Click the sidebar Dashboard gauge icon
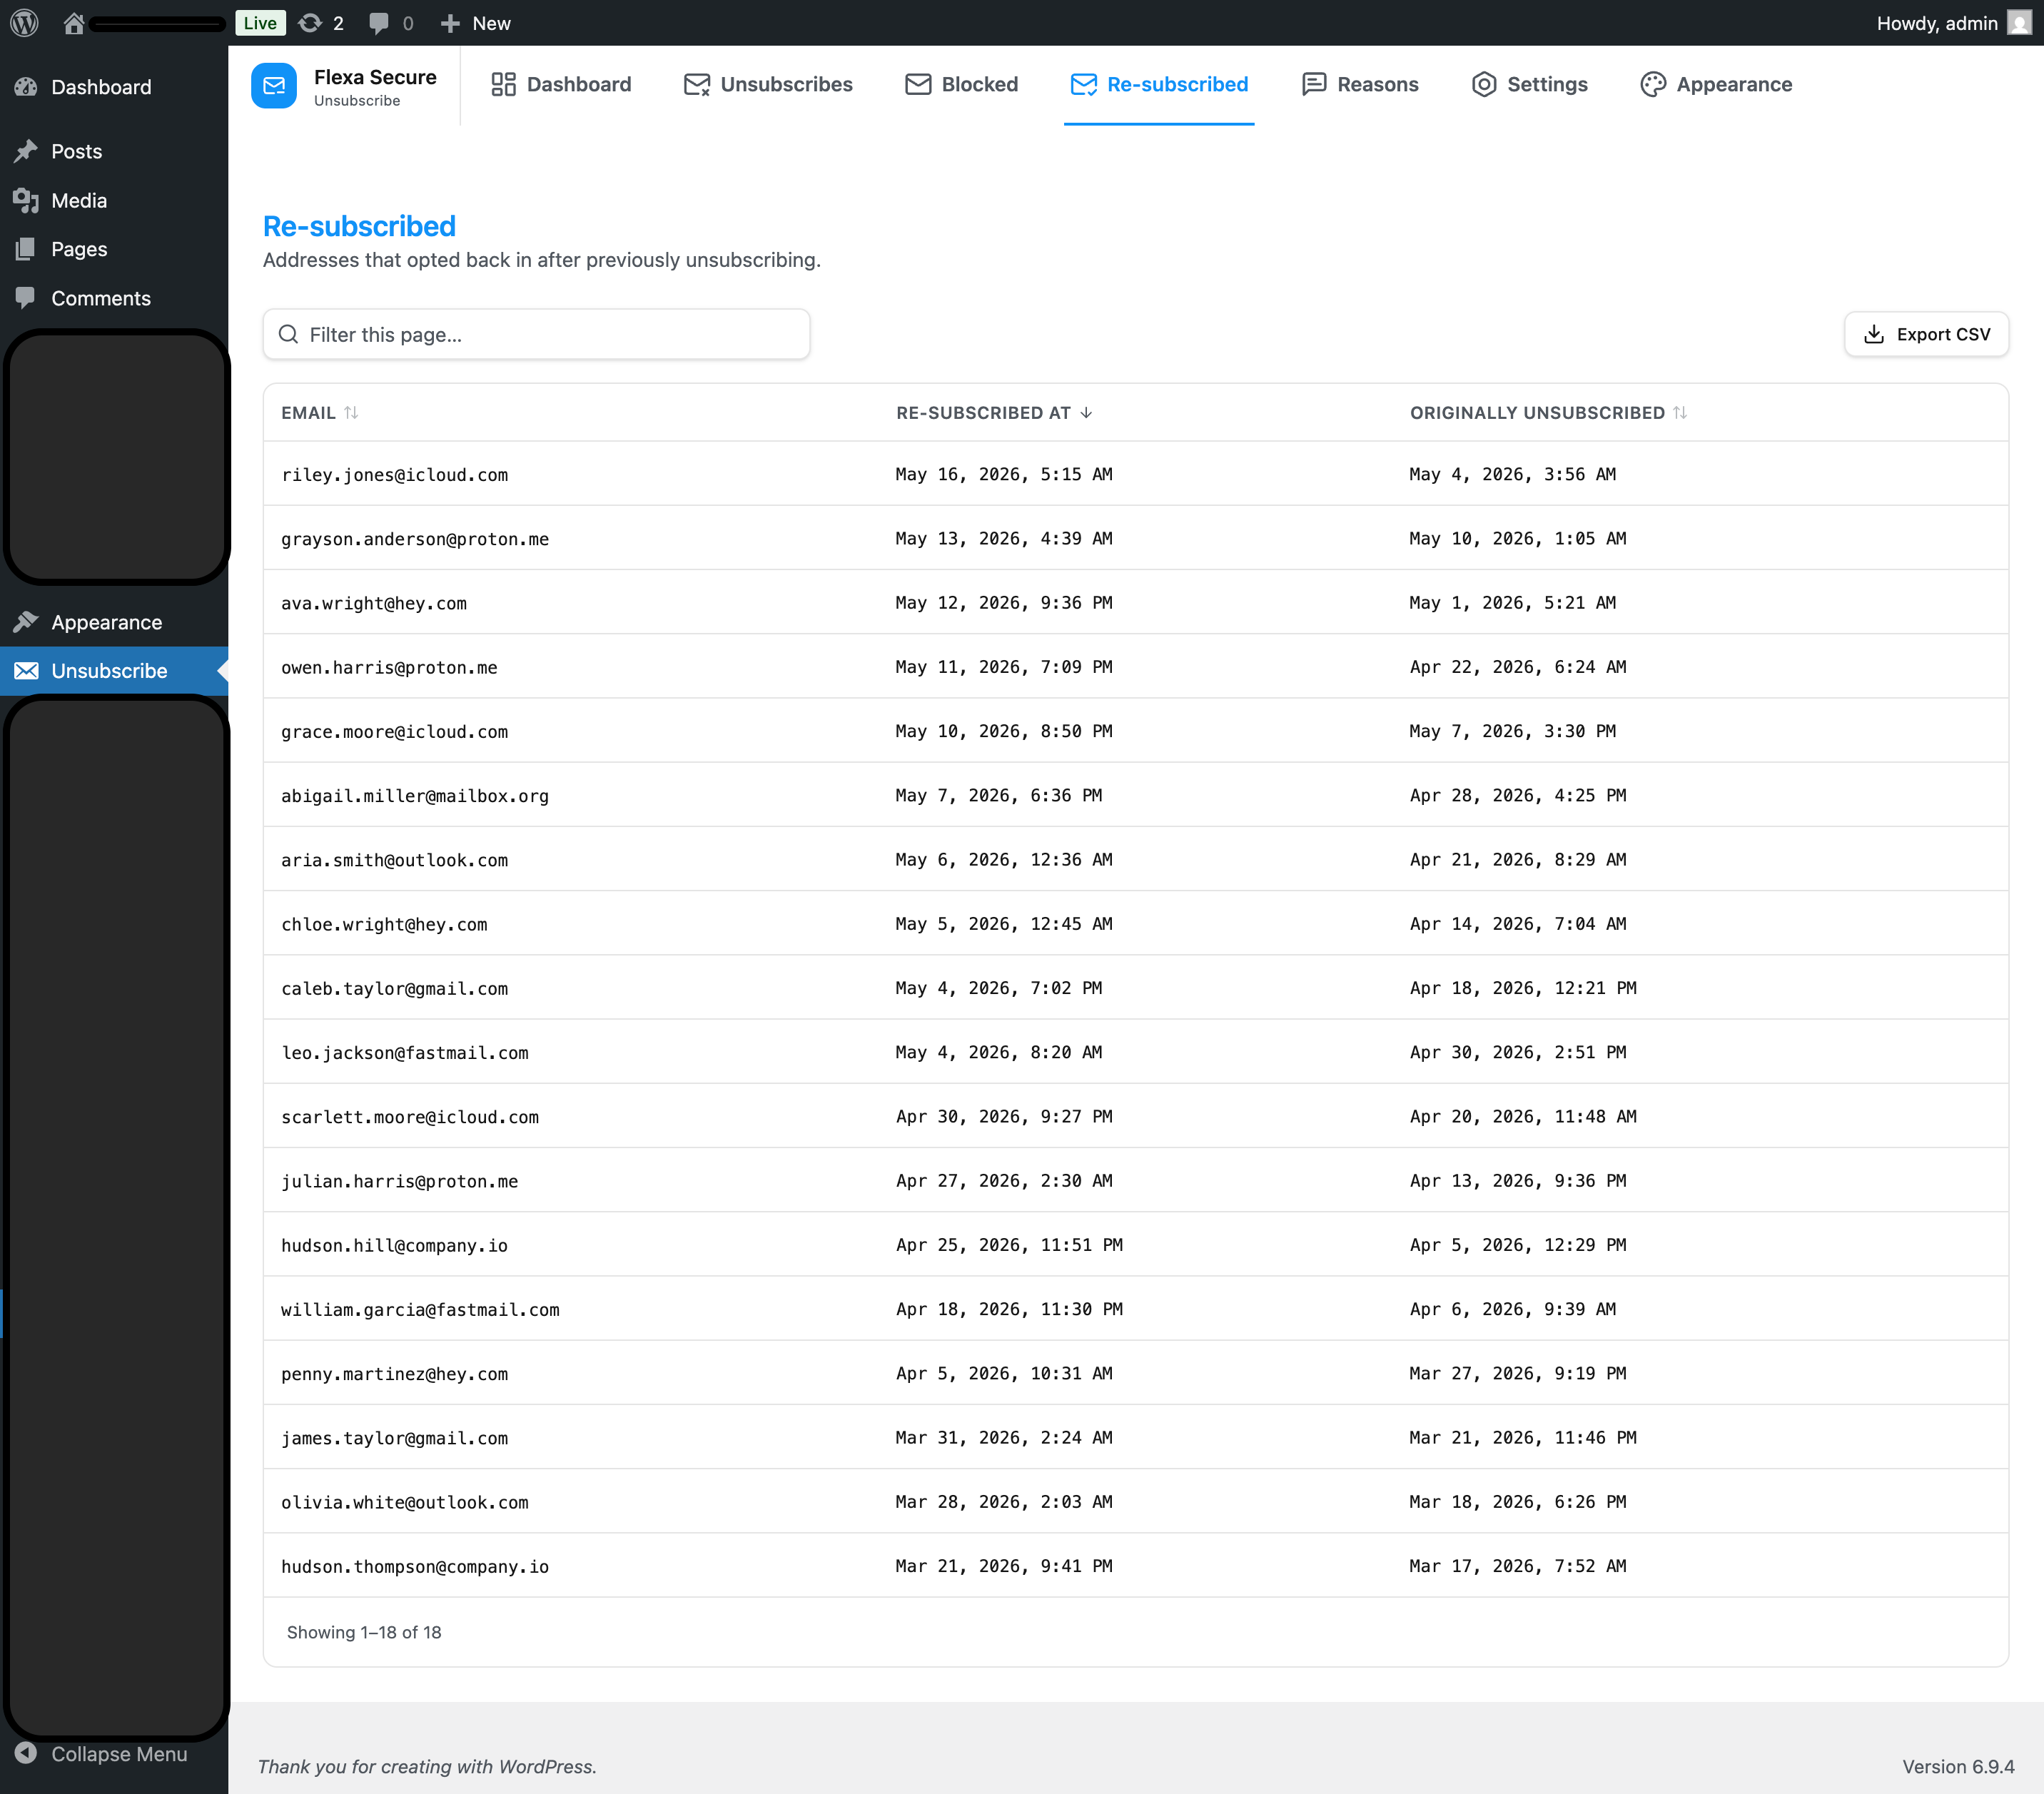 [x=26, y=87]
